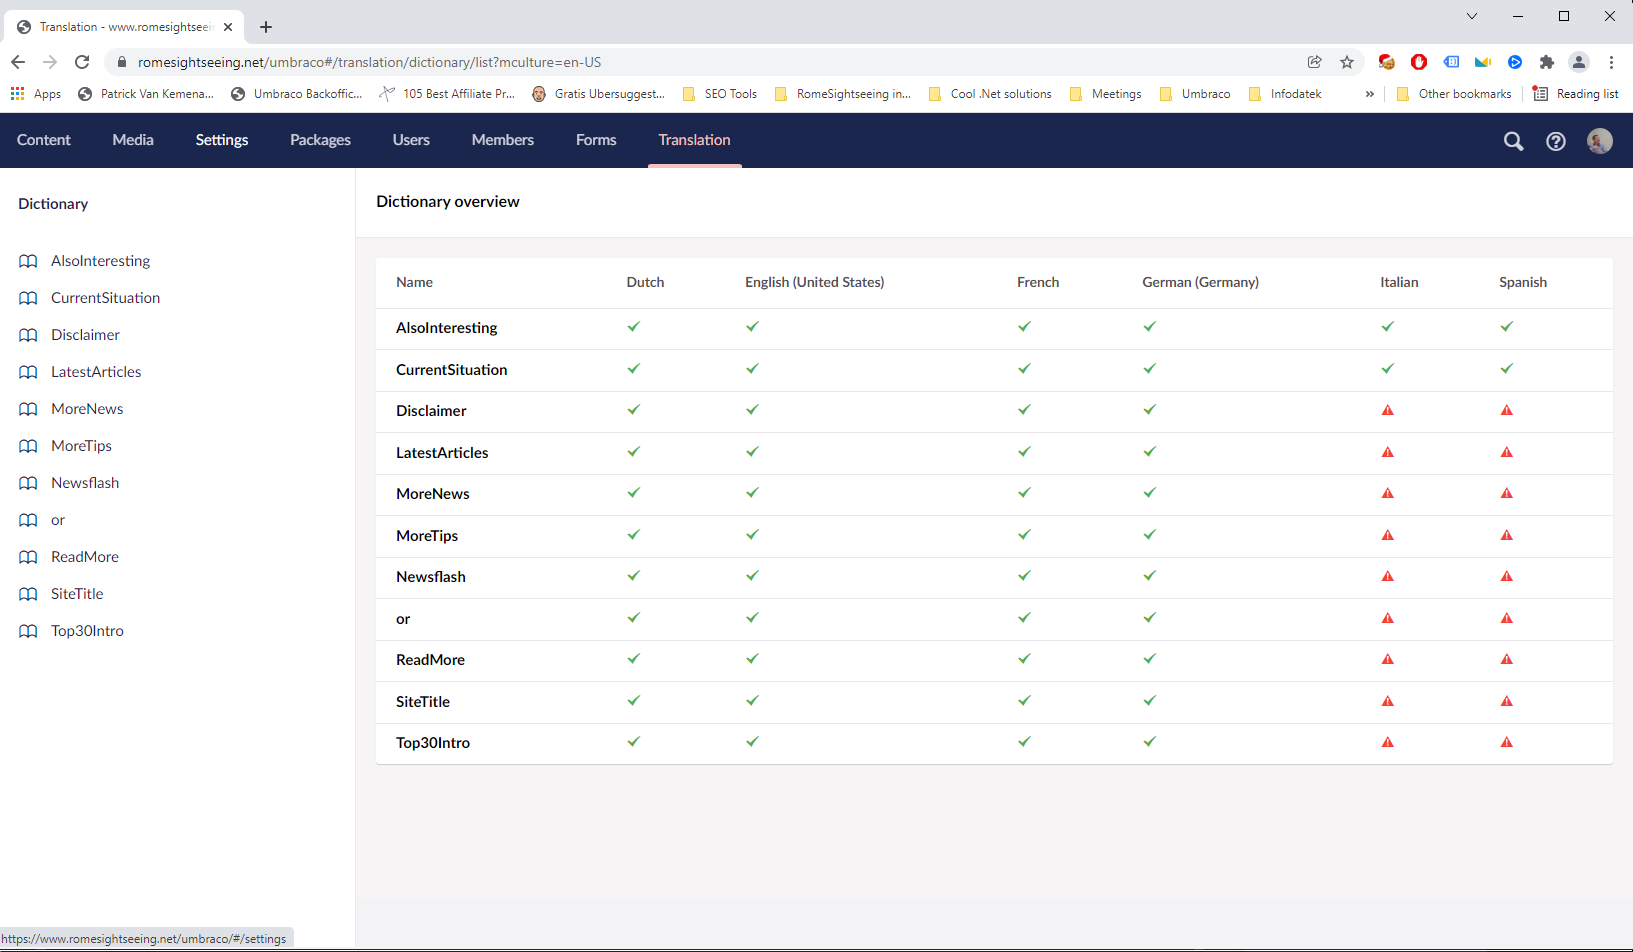Open the browser extensions puzzle icon
This screenshot has height=952, width=1633.
tap(1547, 62)
